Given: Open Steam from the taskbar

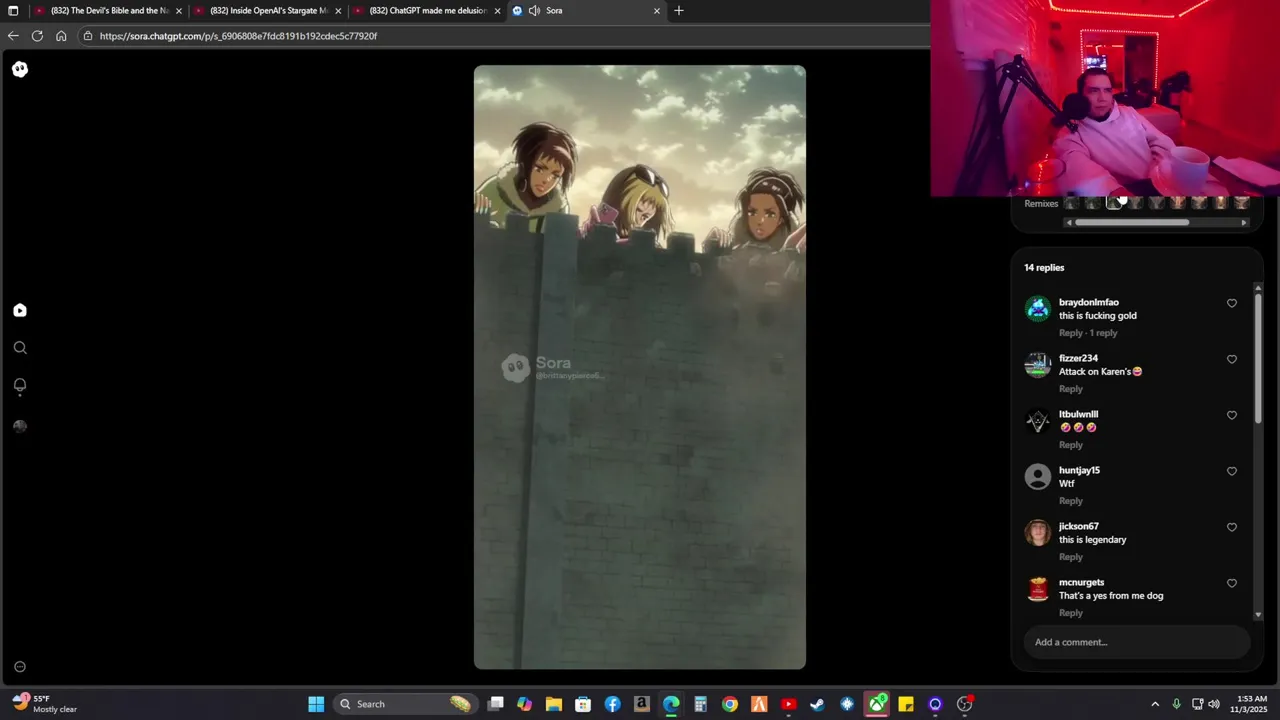Looking at the screenshot, I should click(x=817, y=704).
